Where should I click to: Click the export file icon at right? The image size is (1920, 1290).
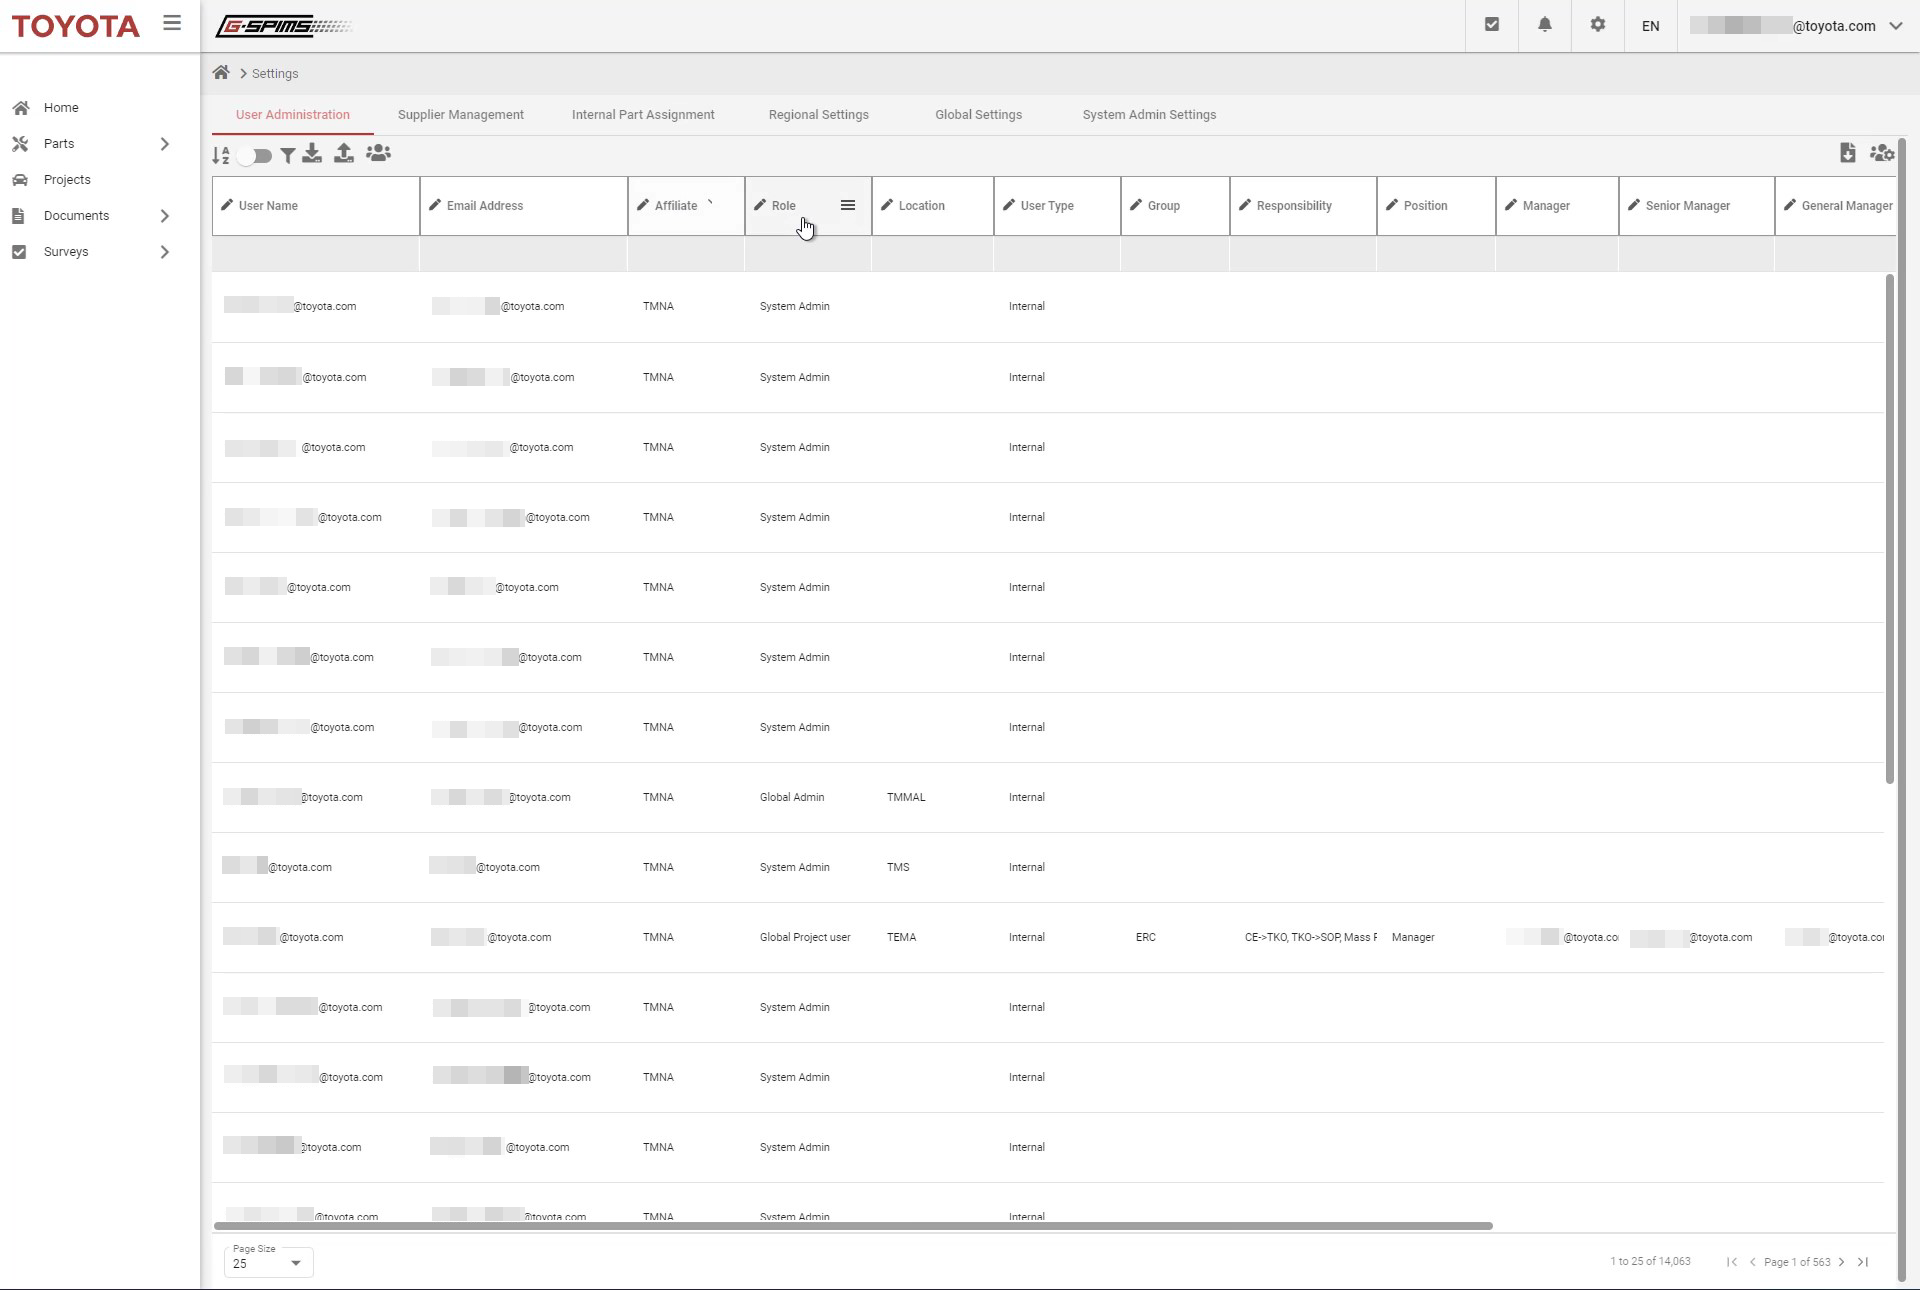coord(1847,153)
